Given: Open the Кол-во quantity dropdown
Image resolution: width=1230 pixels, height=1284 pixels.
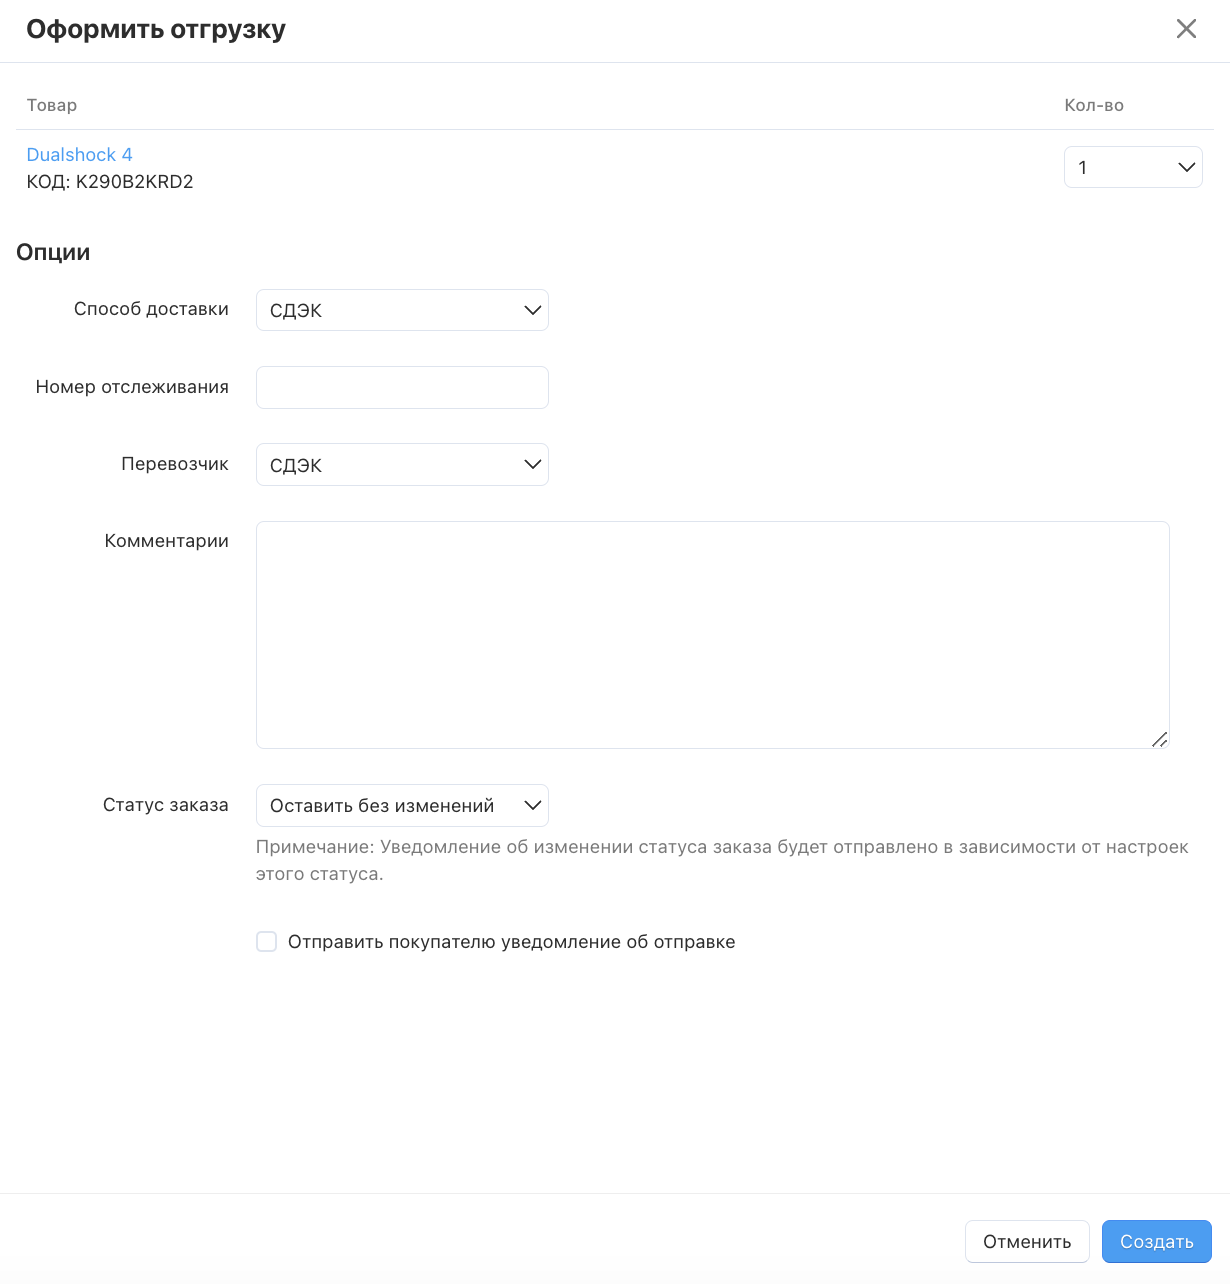Looking at the screenshot, I should point(1132,168).
